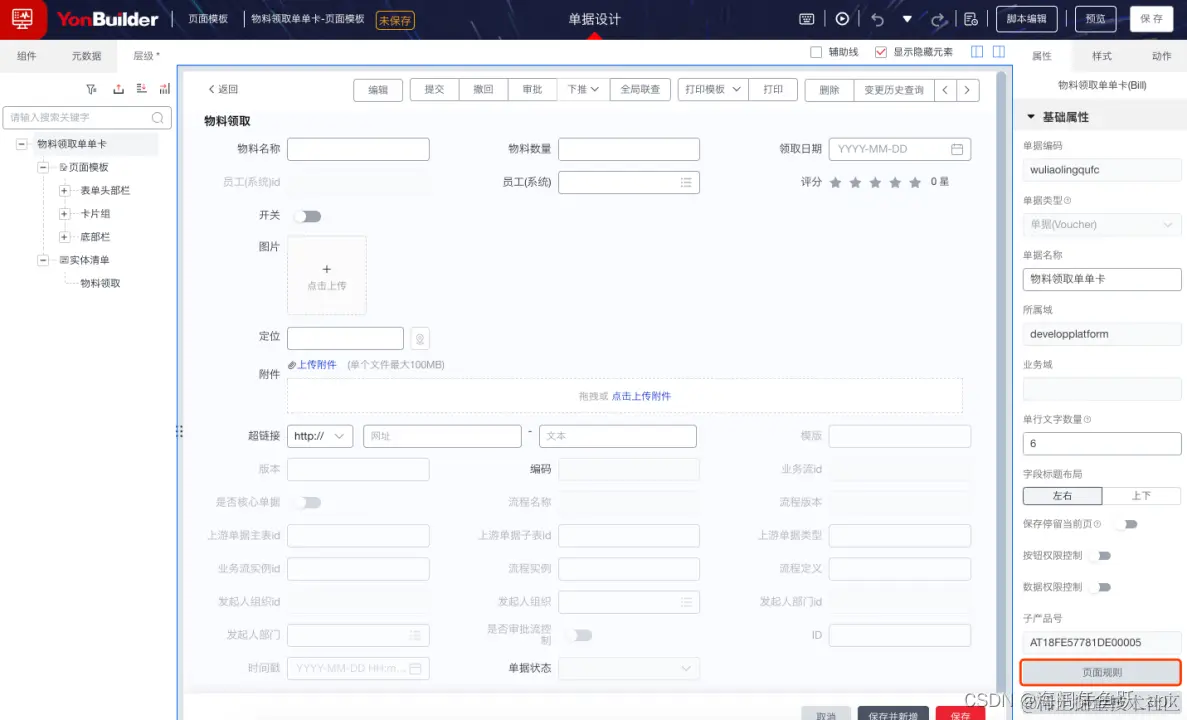Toggle the 按钮权限控制 switch
The height and width of the screenshot is (720, 1187).
[x=1102, y=556]
